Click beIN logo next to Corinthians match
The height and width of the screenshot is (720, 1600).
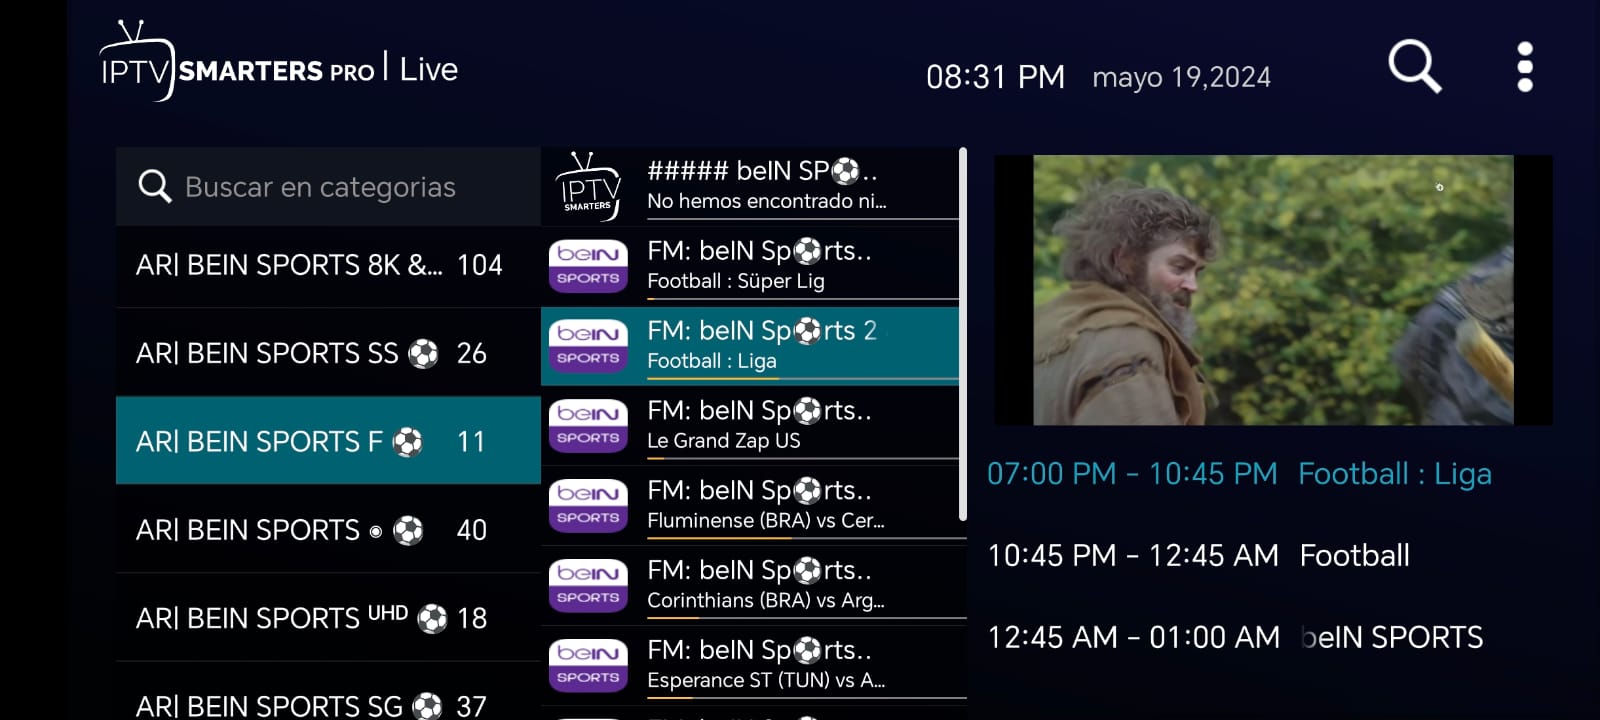point(588,586)
